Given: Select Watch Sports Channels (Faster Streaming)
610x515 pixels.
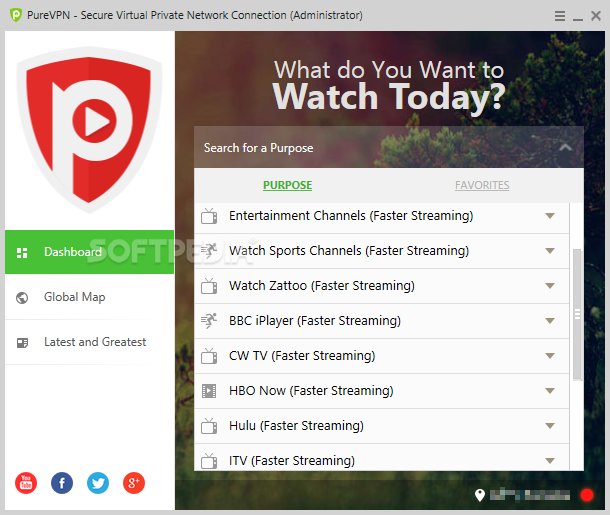Looking at the screenshot, I should tap(382, 251).
